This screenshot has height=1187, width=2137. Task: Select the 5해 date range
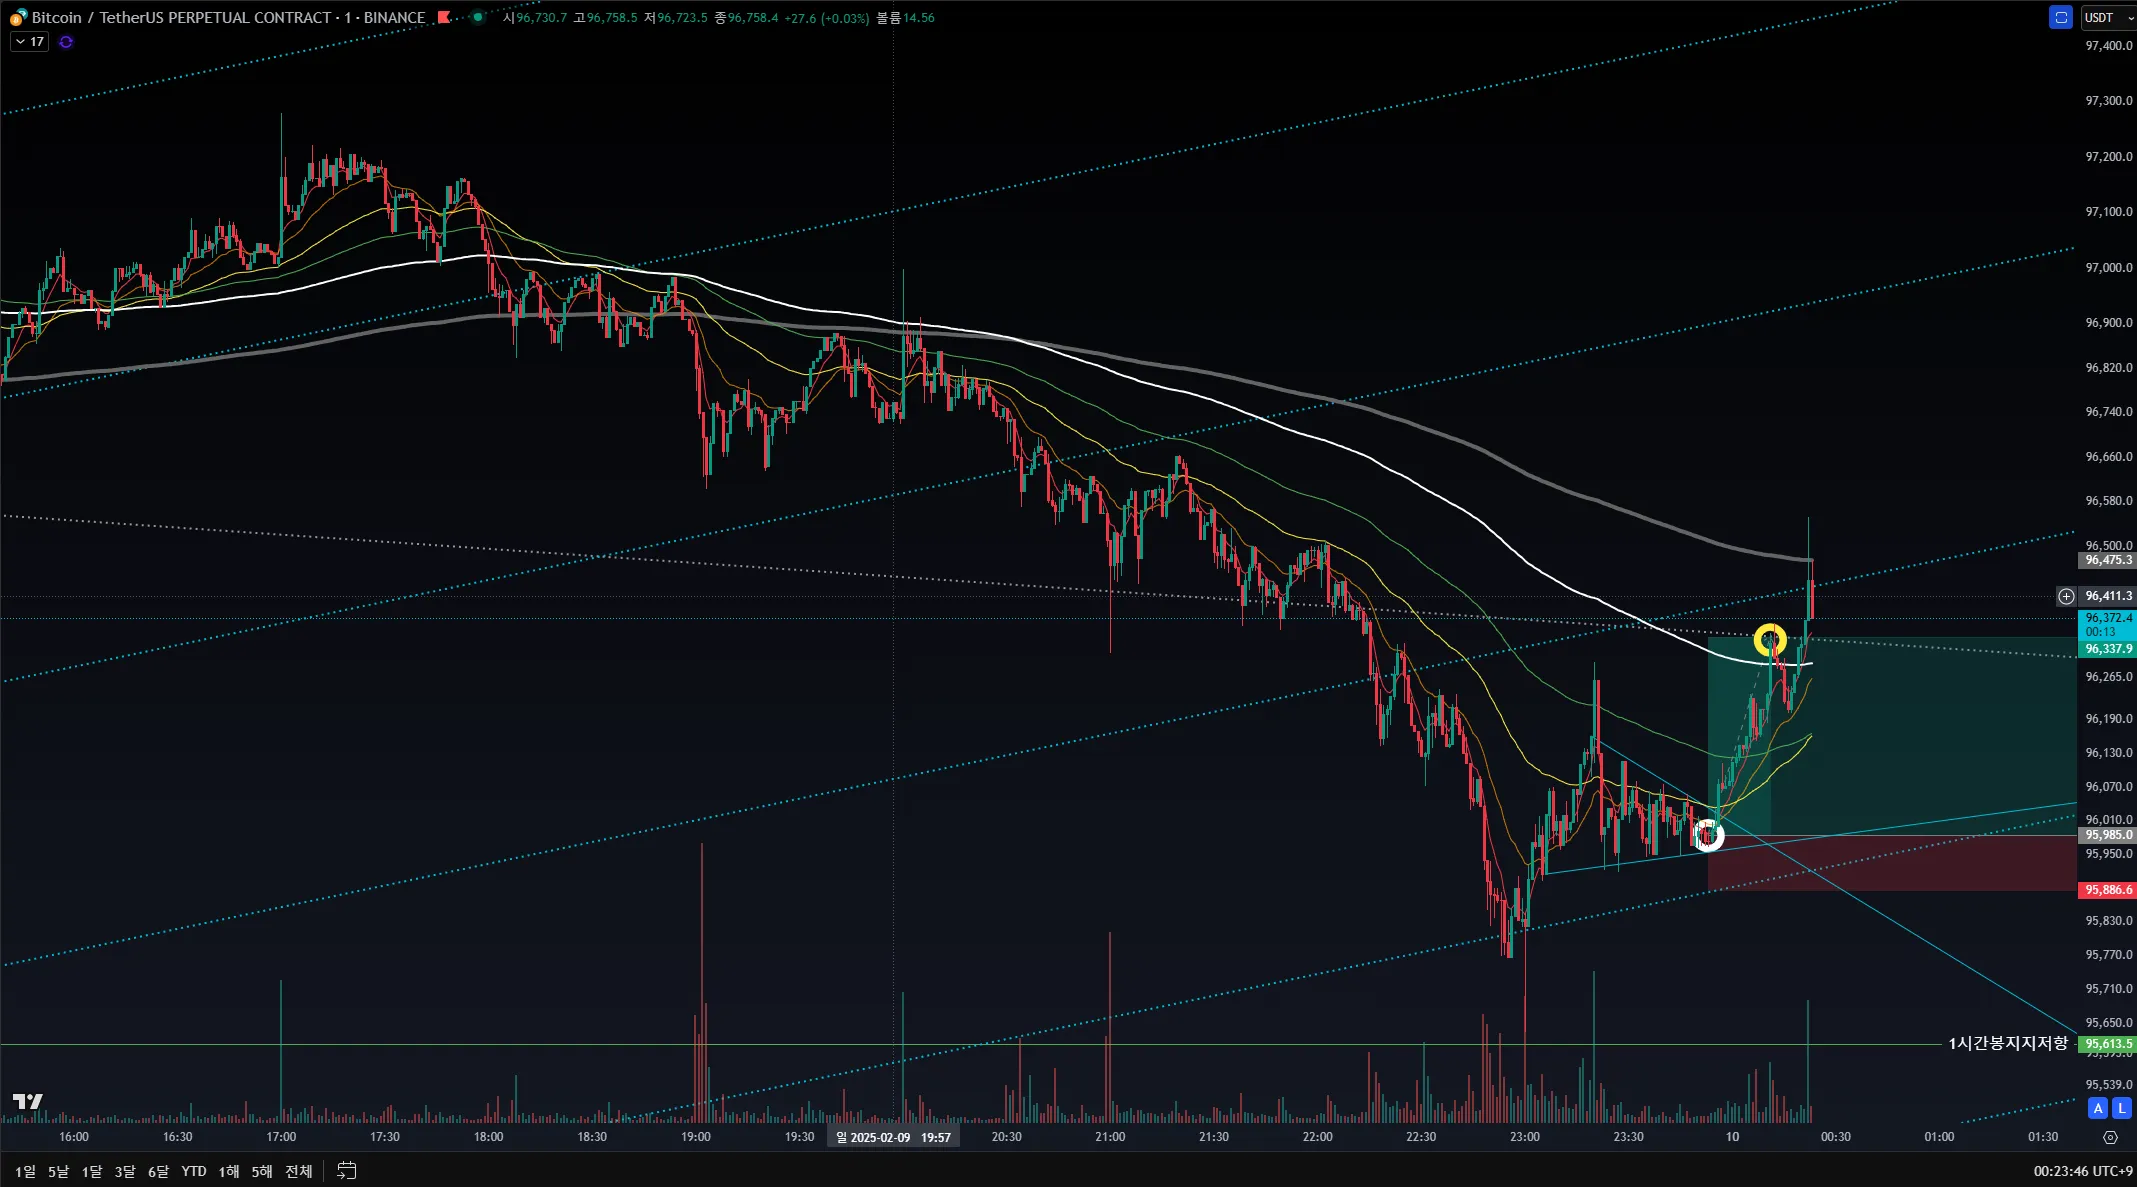[262, 1171]
